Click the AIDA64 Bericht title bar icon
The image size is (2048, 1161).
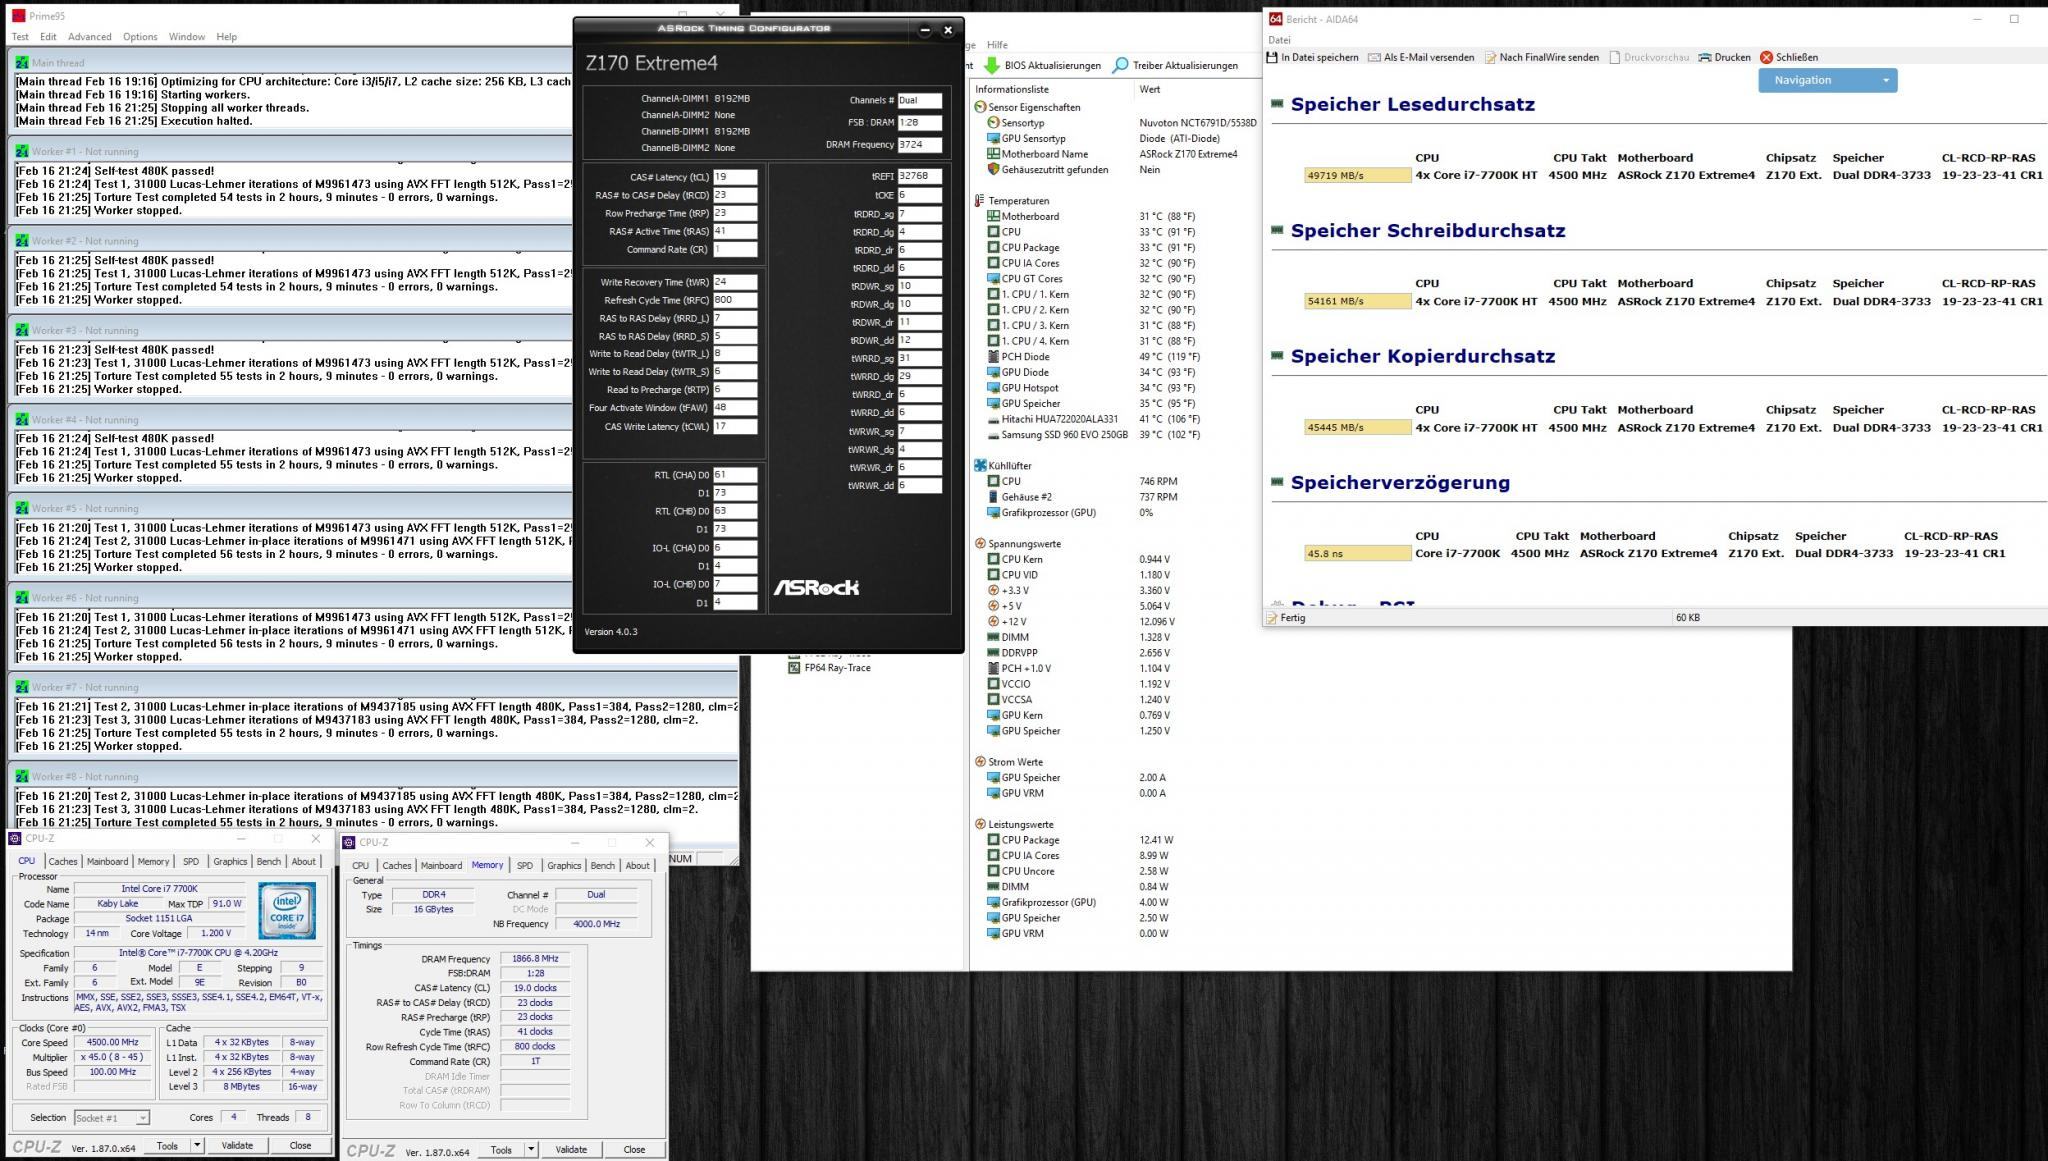[1275, 19]
